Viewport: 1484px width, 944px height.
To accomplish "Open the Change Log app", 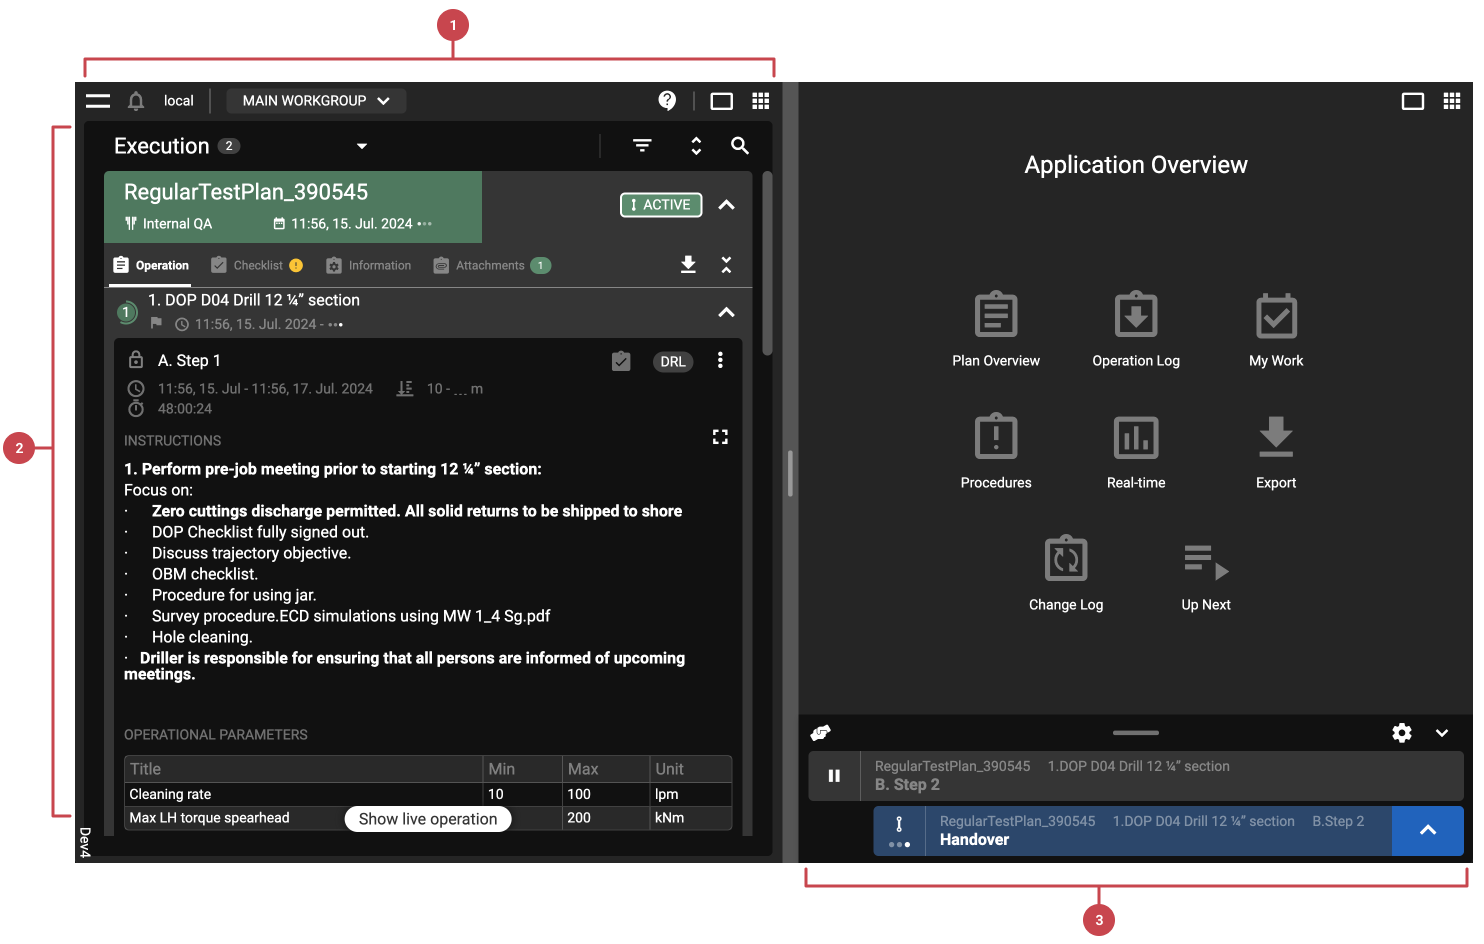I will tap(1065, 572).
